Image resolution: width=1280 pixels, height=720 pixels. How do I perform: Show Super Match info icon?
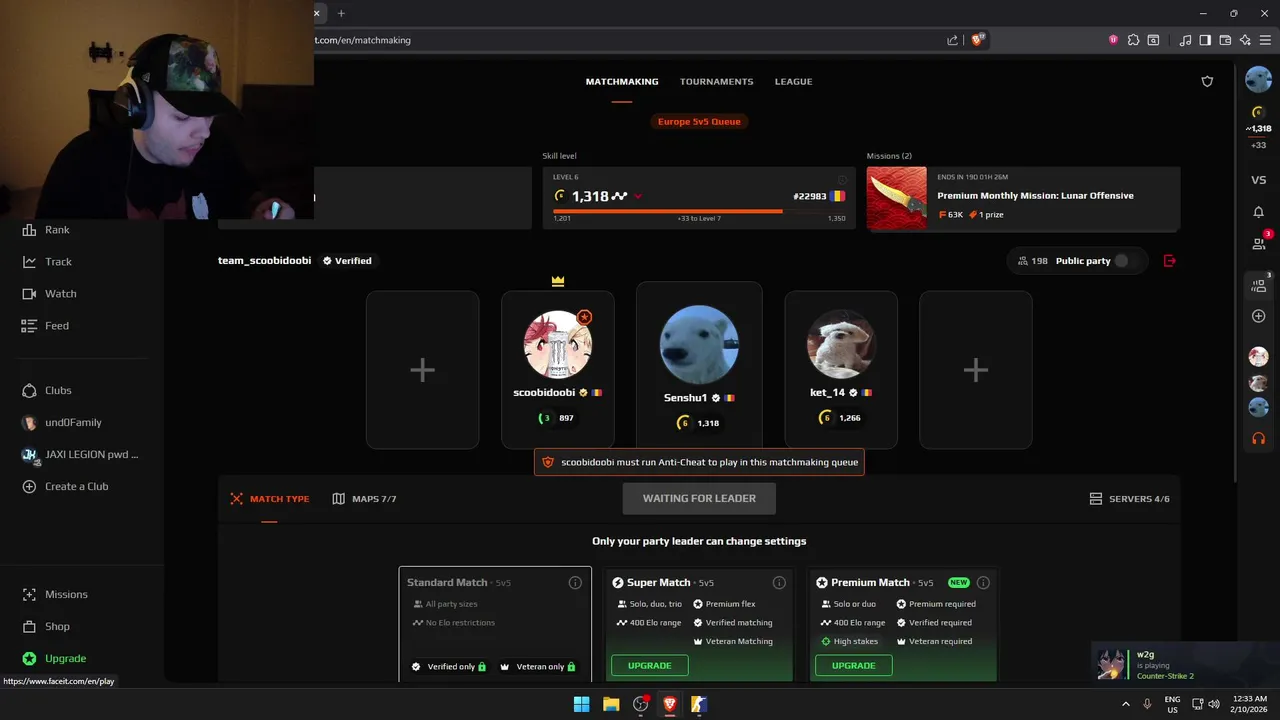point(779,583)
